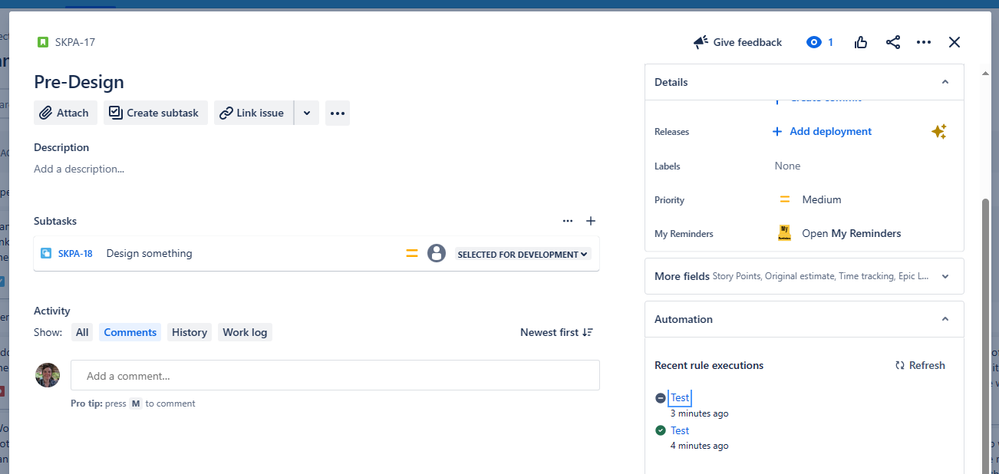The height and width of the screenshot is (474, 999).
Task: Add subtask with plus icon
Action: coord(591,221)
